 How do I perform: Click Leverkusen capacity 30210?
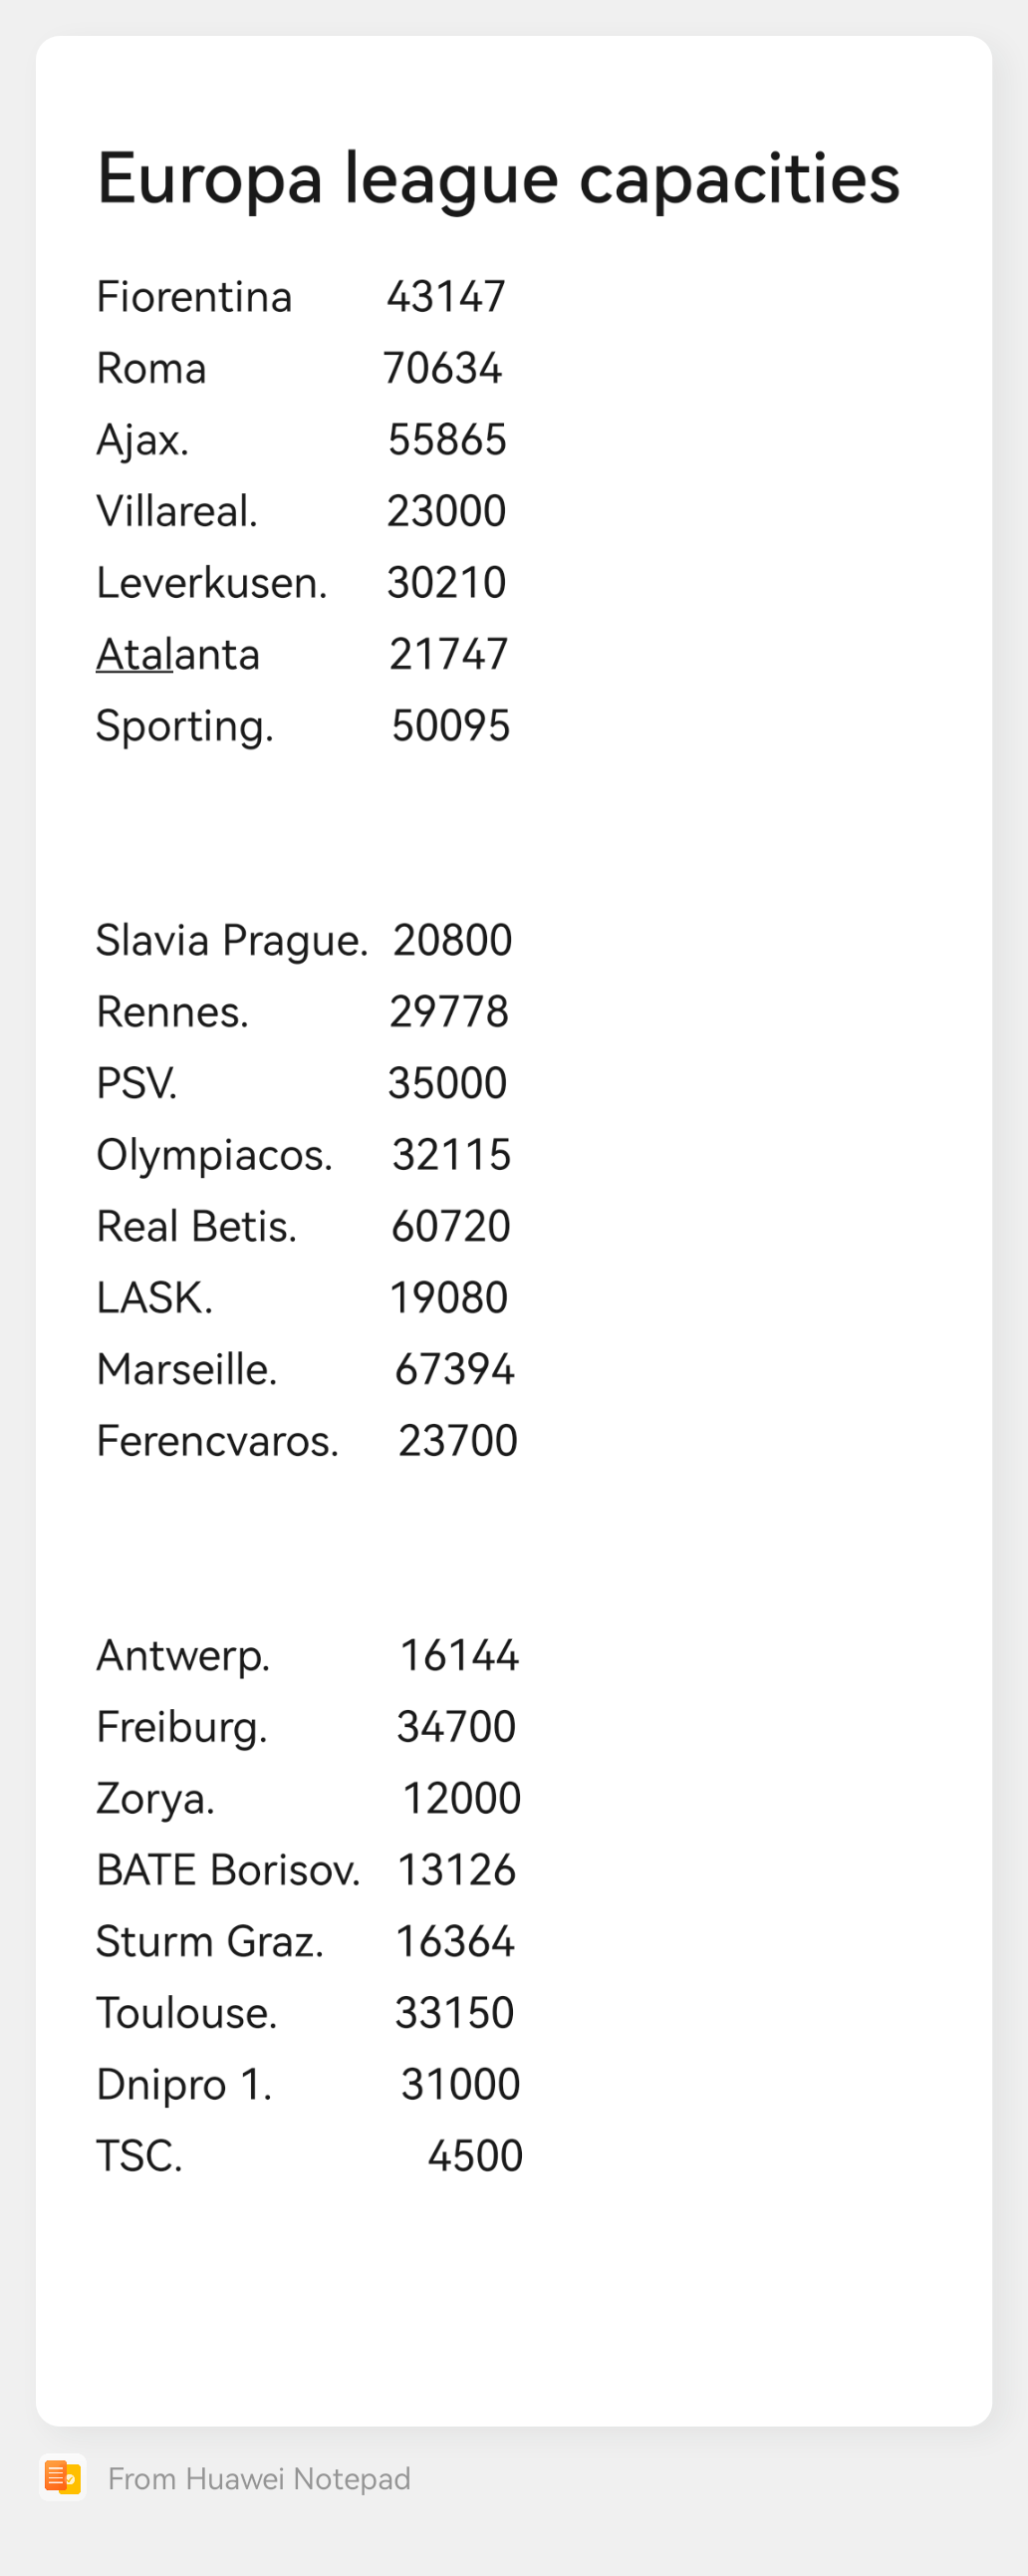pos(446,583)
